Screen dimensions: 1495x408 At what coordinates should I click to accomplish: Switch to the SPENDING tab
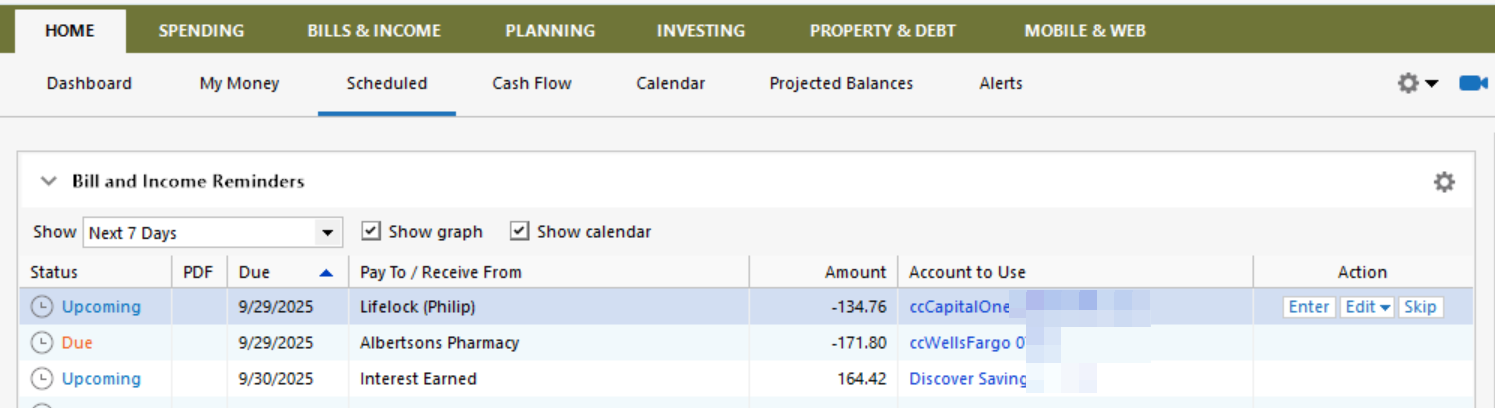[201, 30]
